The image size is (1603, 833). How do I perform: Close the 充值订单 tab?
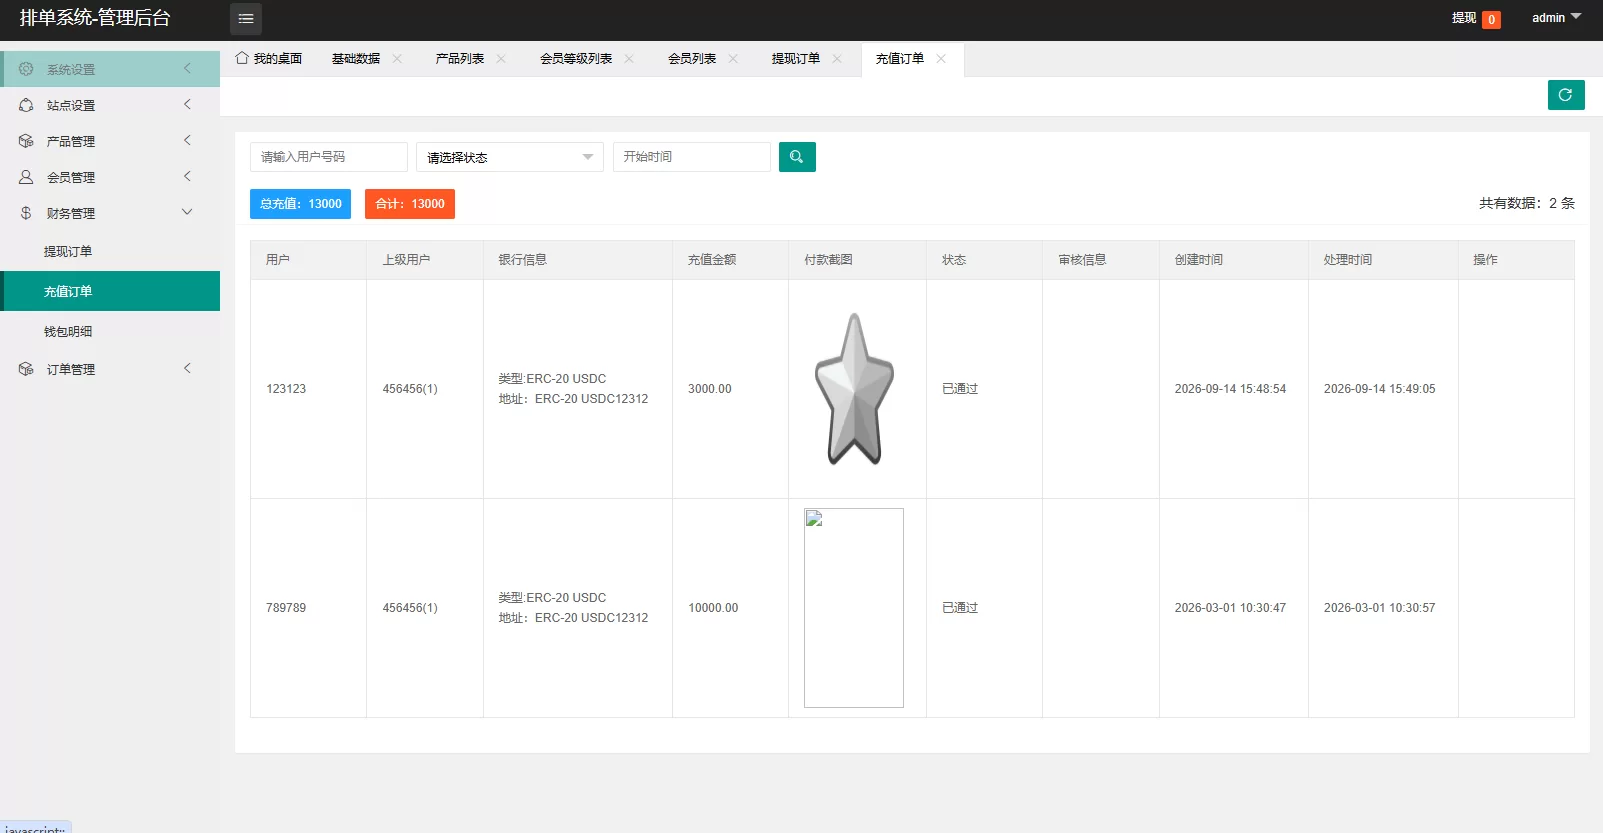click(x=941, y=59)
